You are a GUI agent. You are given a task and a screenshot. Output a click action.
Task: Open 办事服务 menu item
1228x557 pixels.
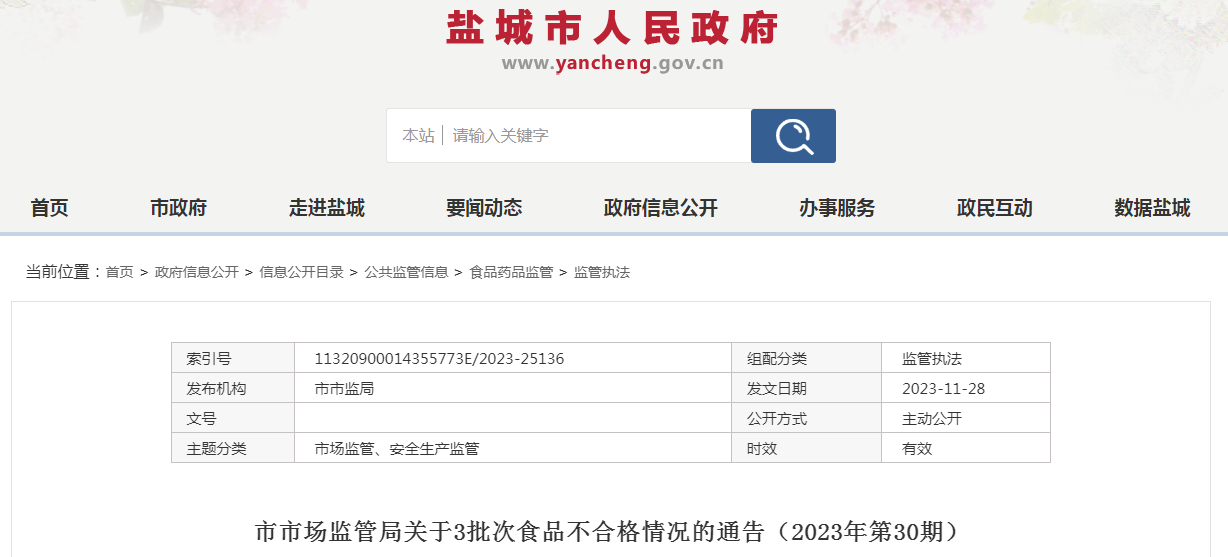point(837,208)
